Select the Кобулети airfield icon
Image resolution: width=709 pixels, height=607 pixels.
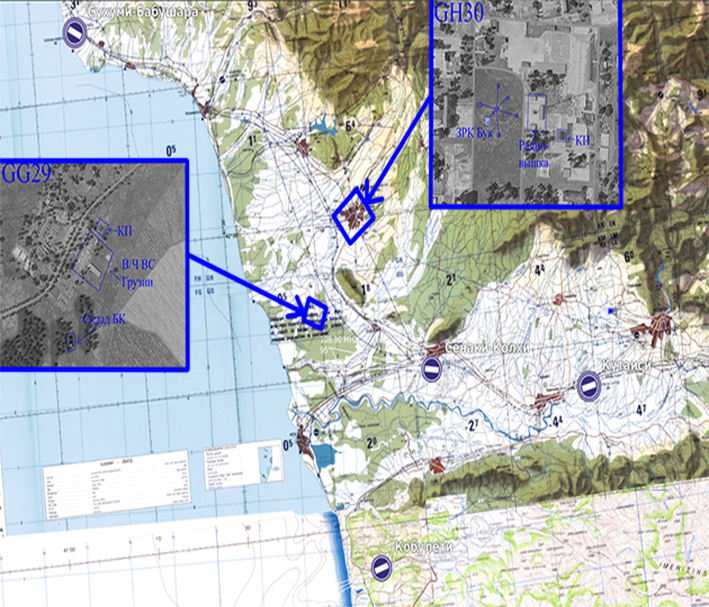(381, 567)
